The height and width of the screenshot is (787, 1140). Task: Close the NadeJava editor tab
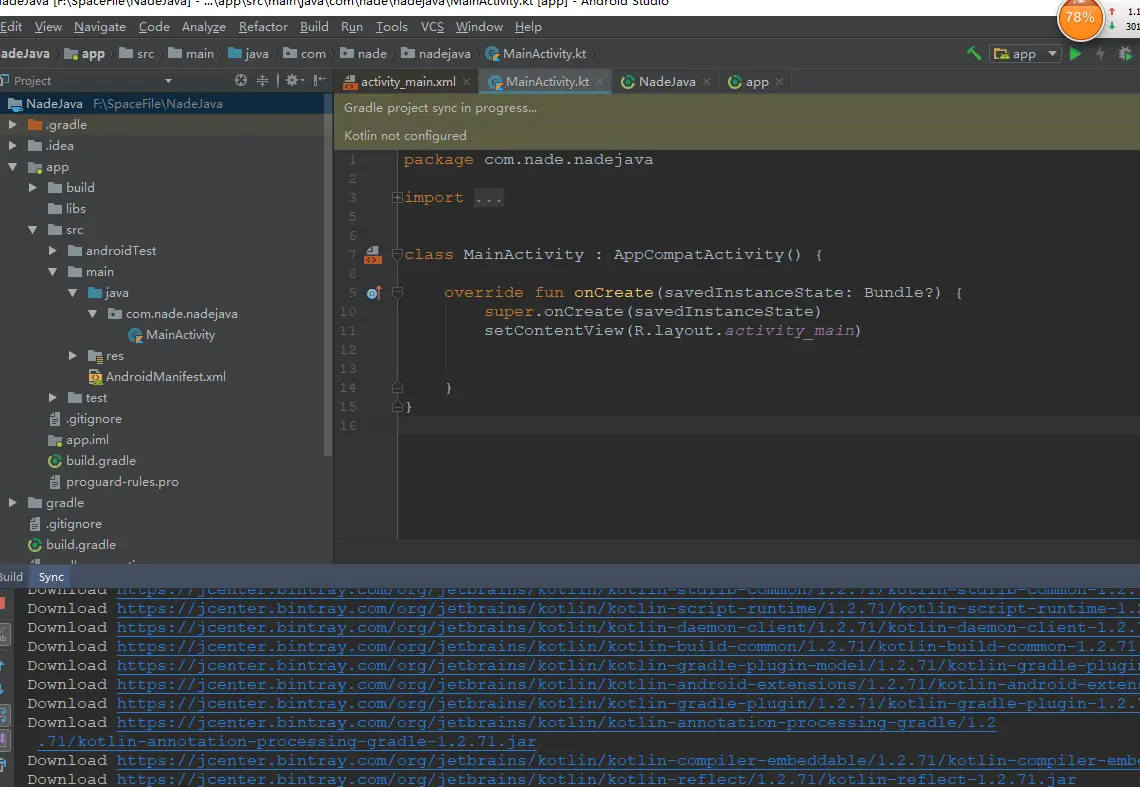[x=706, y=81]
